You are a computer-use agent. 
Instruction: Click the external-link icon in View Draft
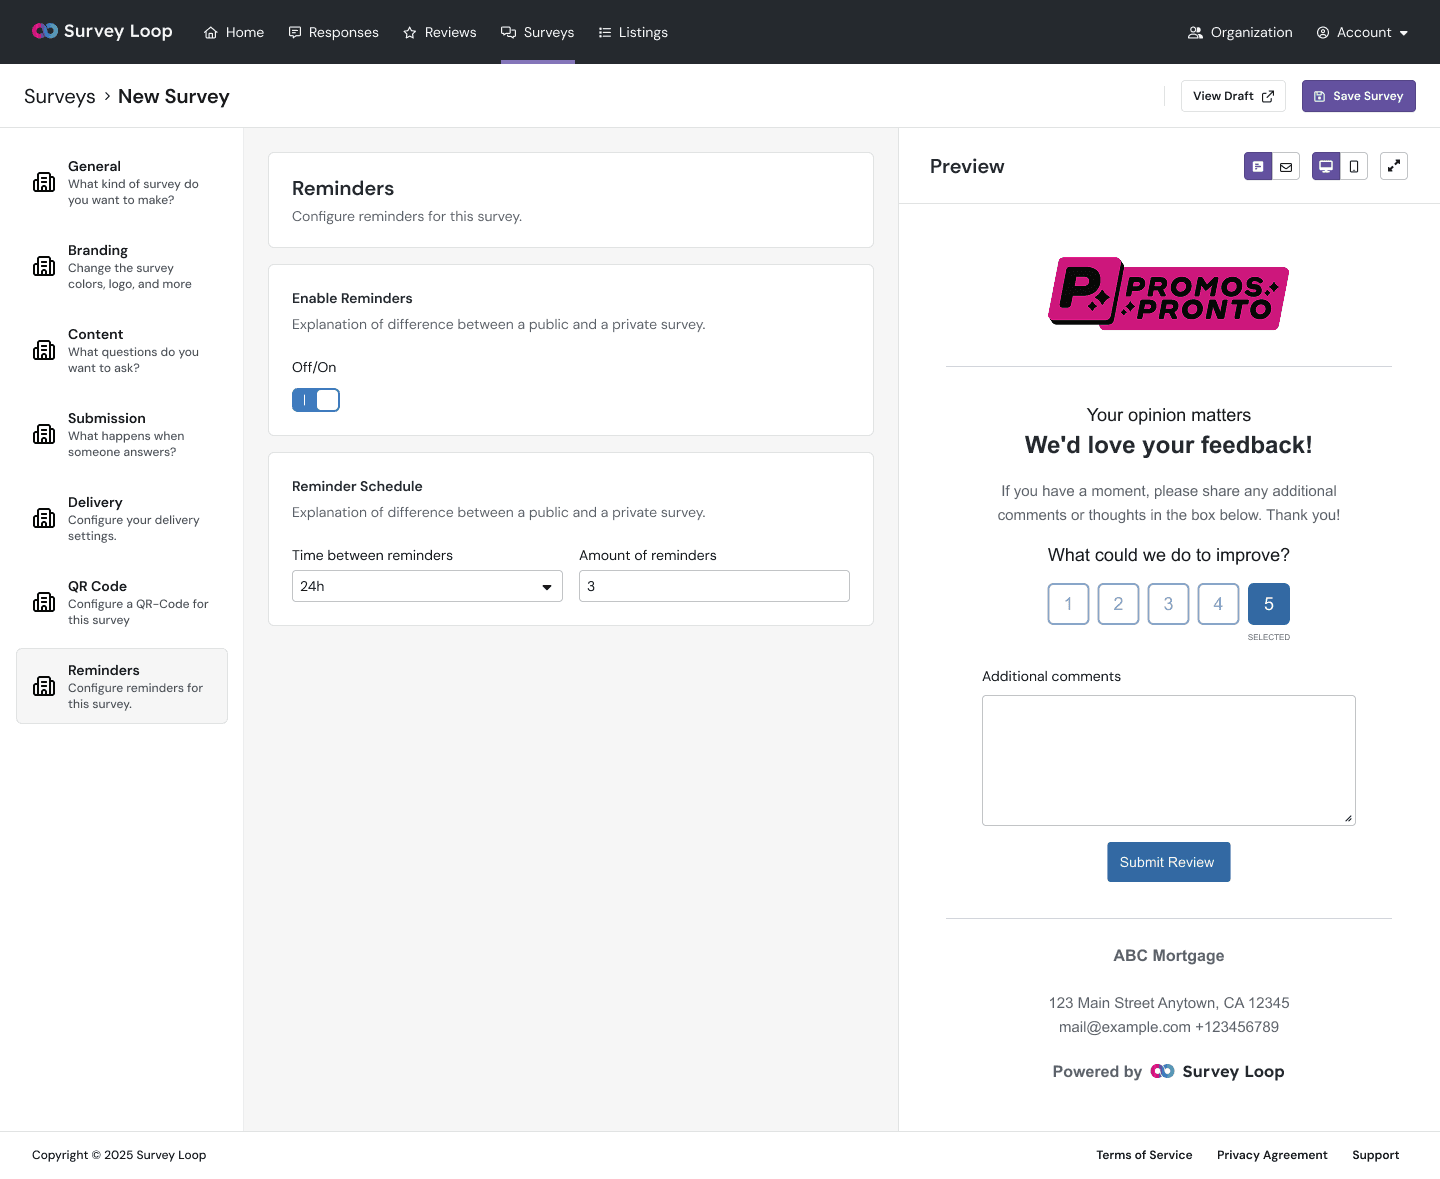(1267, 96)
